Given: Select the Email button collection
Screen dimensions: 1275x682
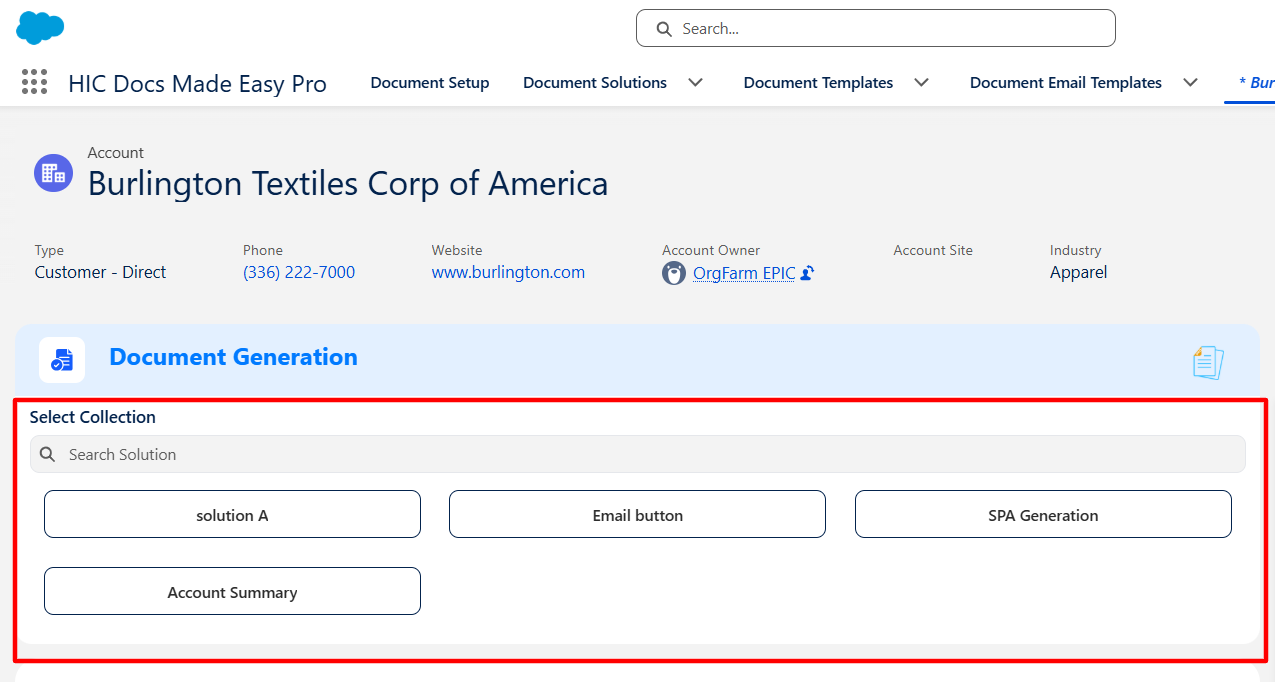Looking at the screenshot, I should coord(637,514).
